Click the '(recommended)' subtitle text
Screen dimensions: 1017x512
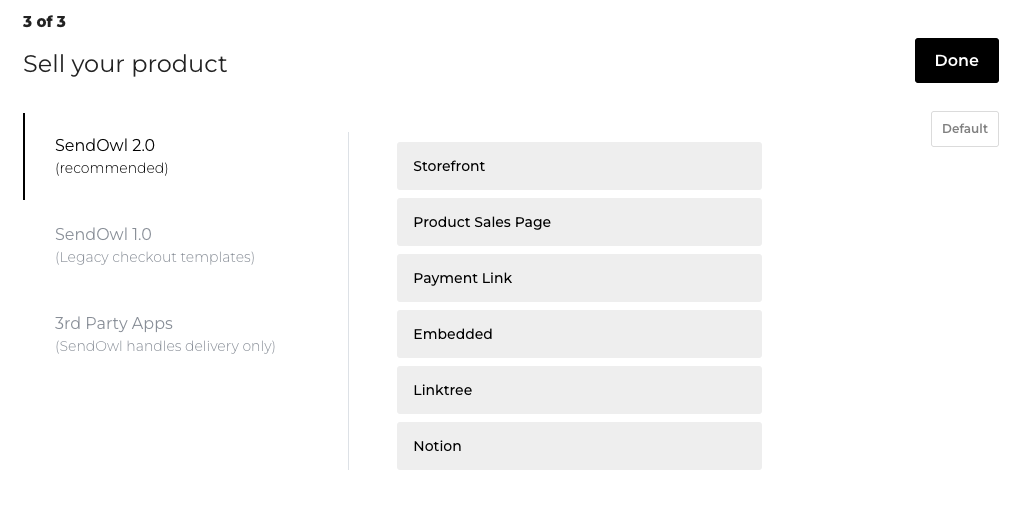[112, 168]
